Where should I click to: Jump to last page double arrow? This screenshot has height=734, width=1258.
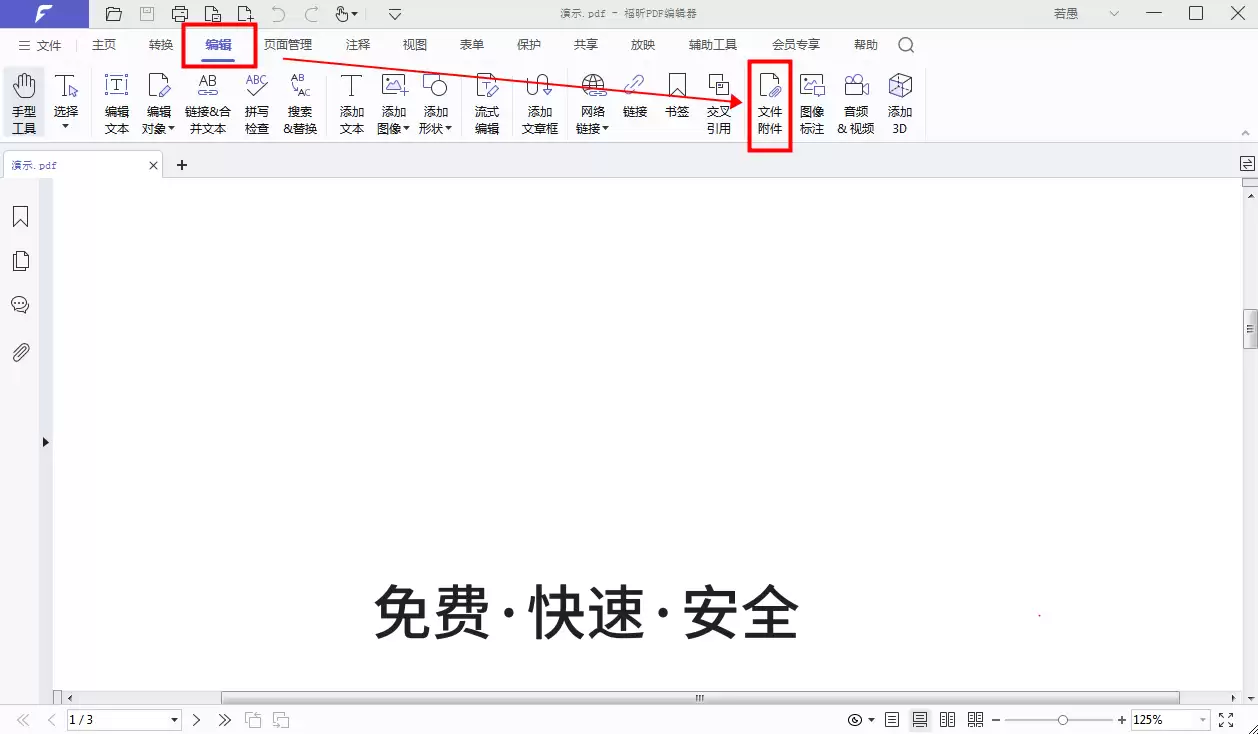[x=225, y=720]
